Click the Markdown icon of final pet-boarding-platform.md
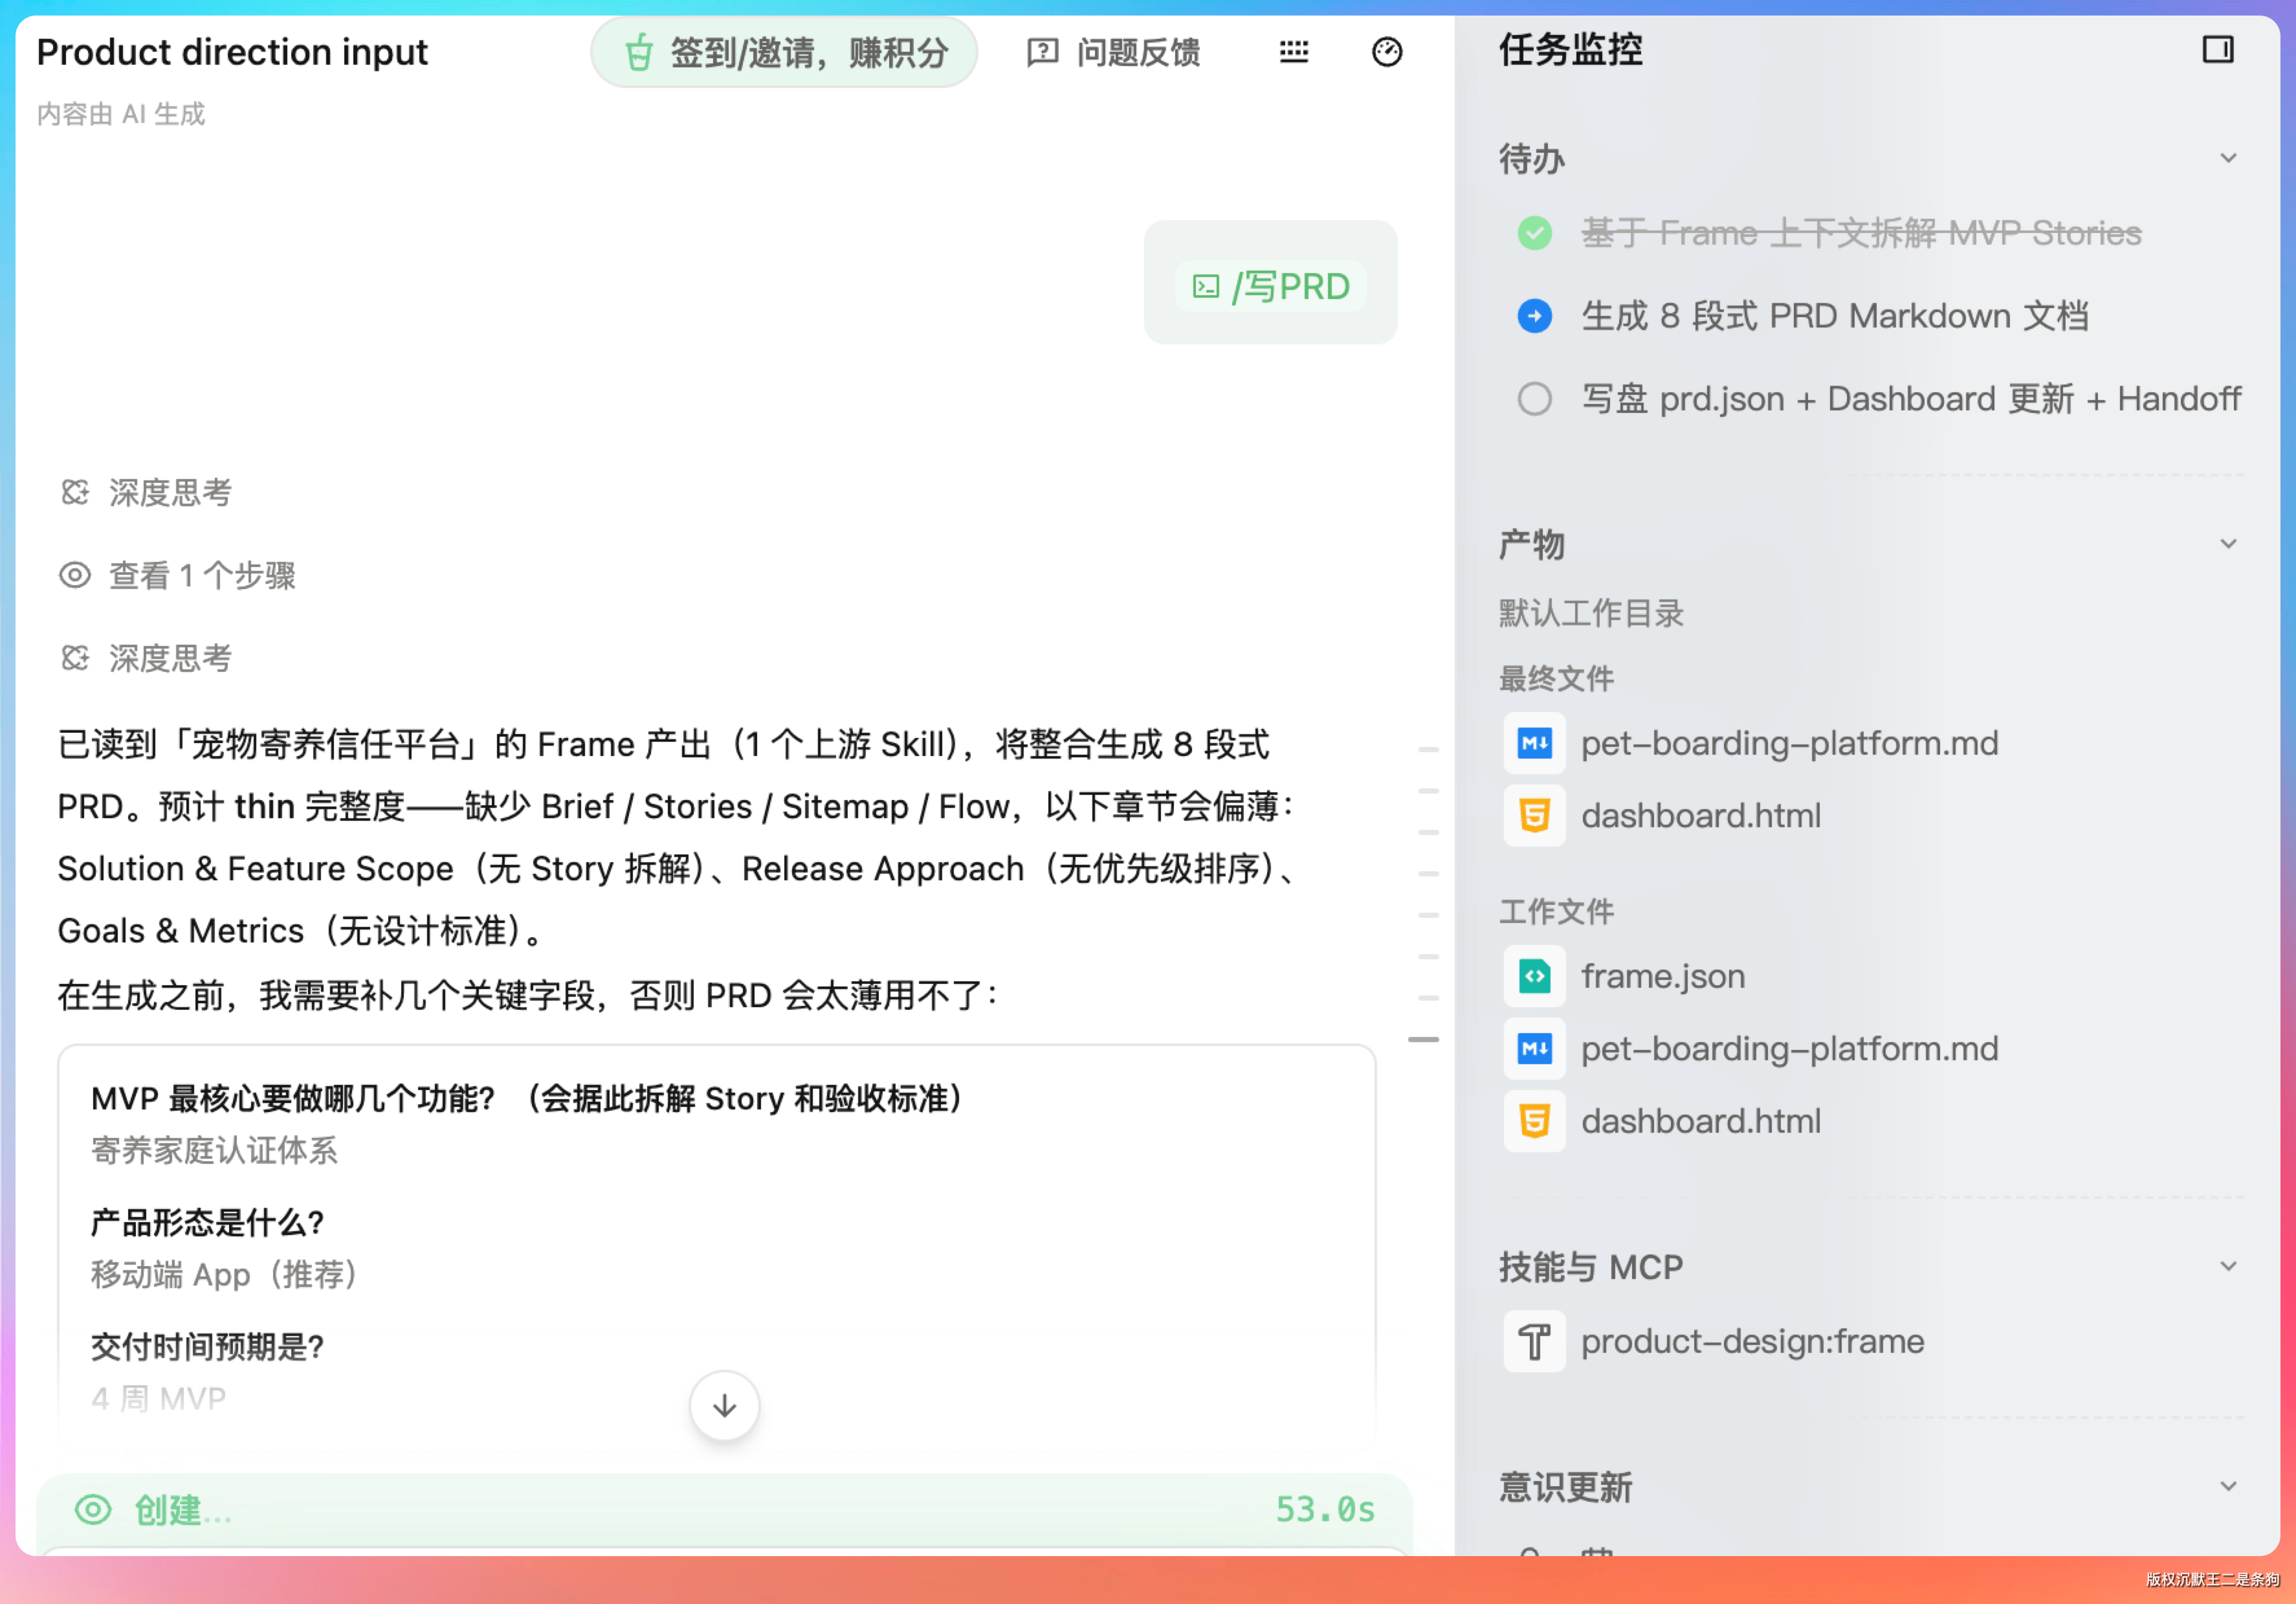 (x=1534, y=743)
